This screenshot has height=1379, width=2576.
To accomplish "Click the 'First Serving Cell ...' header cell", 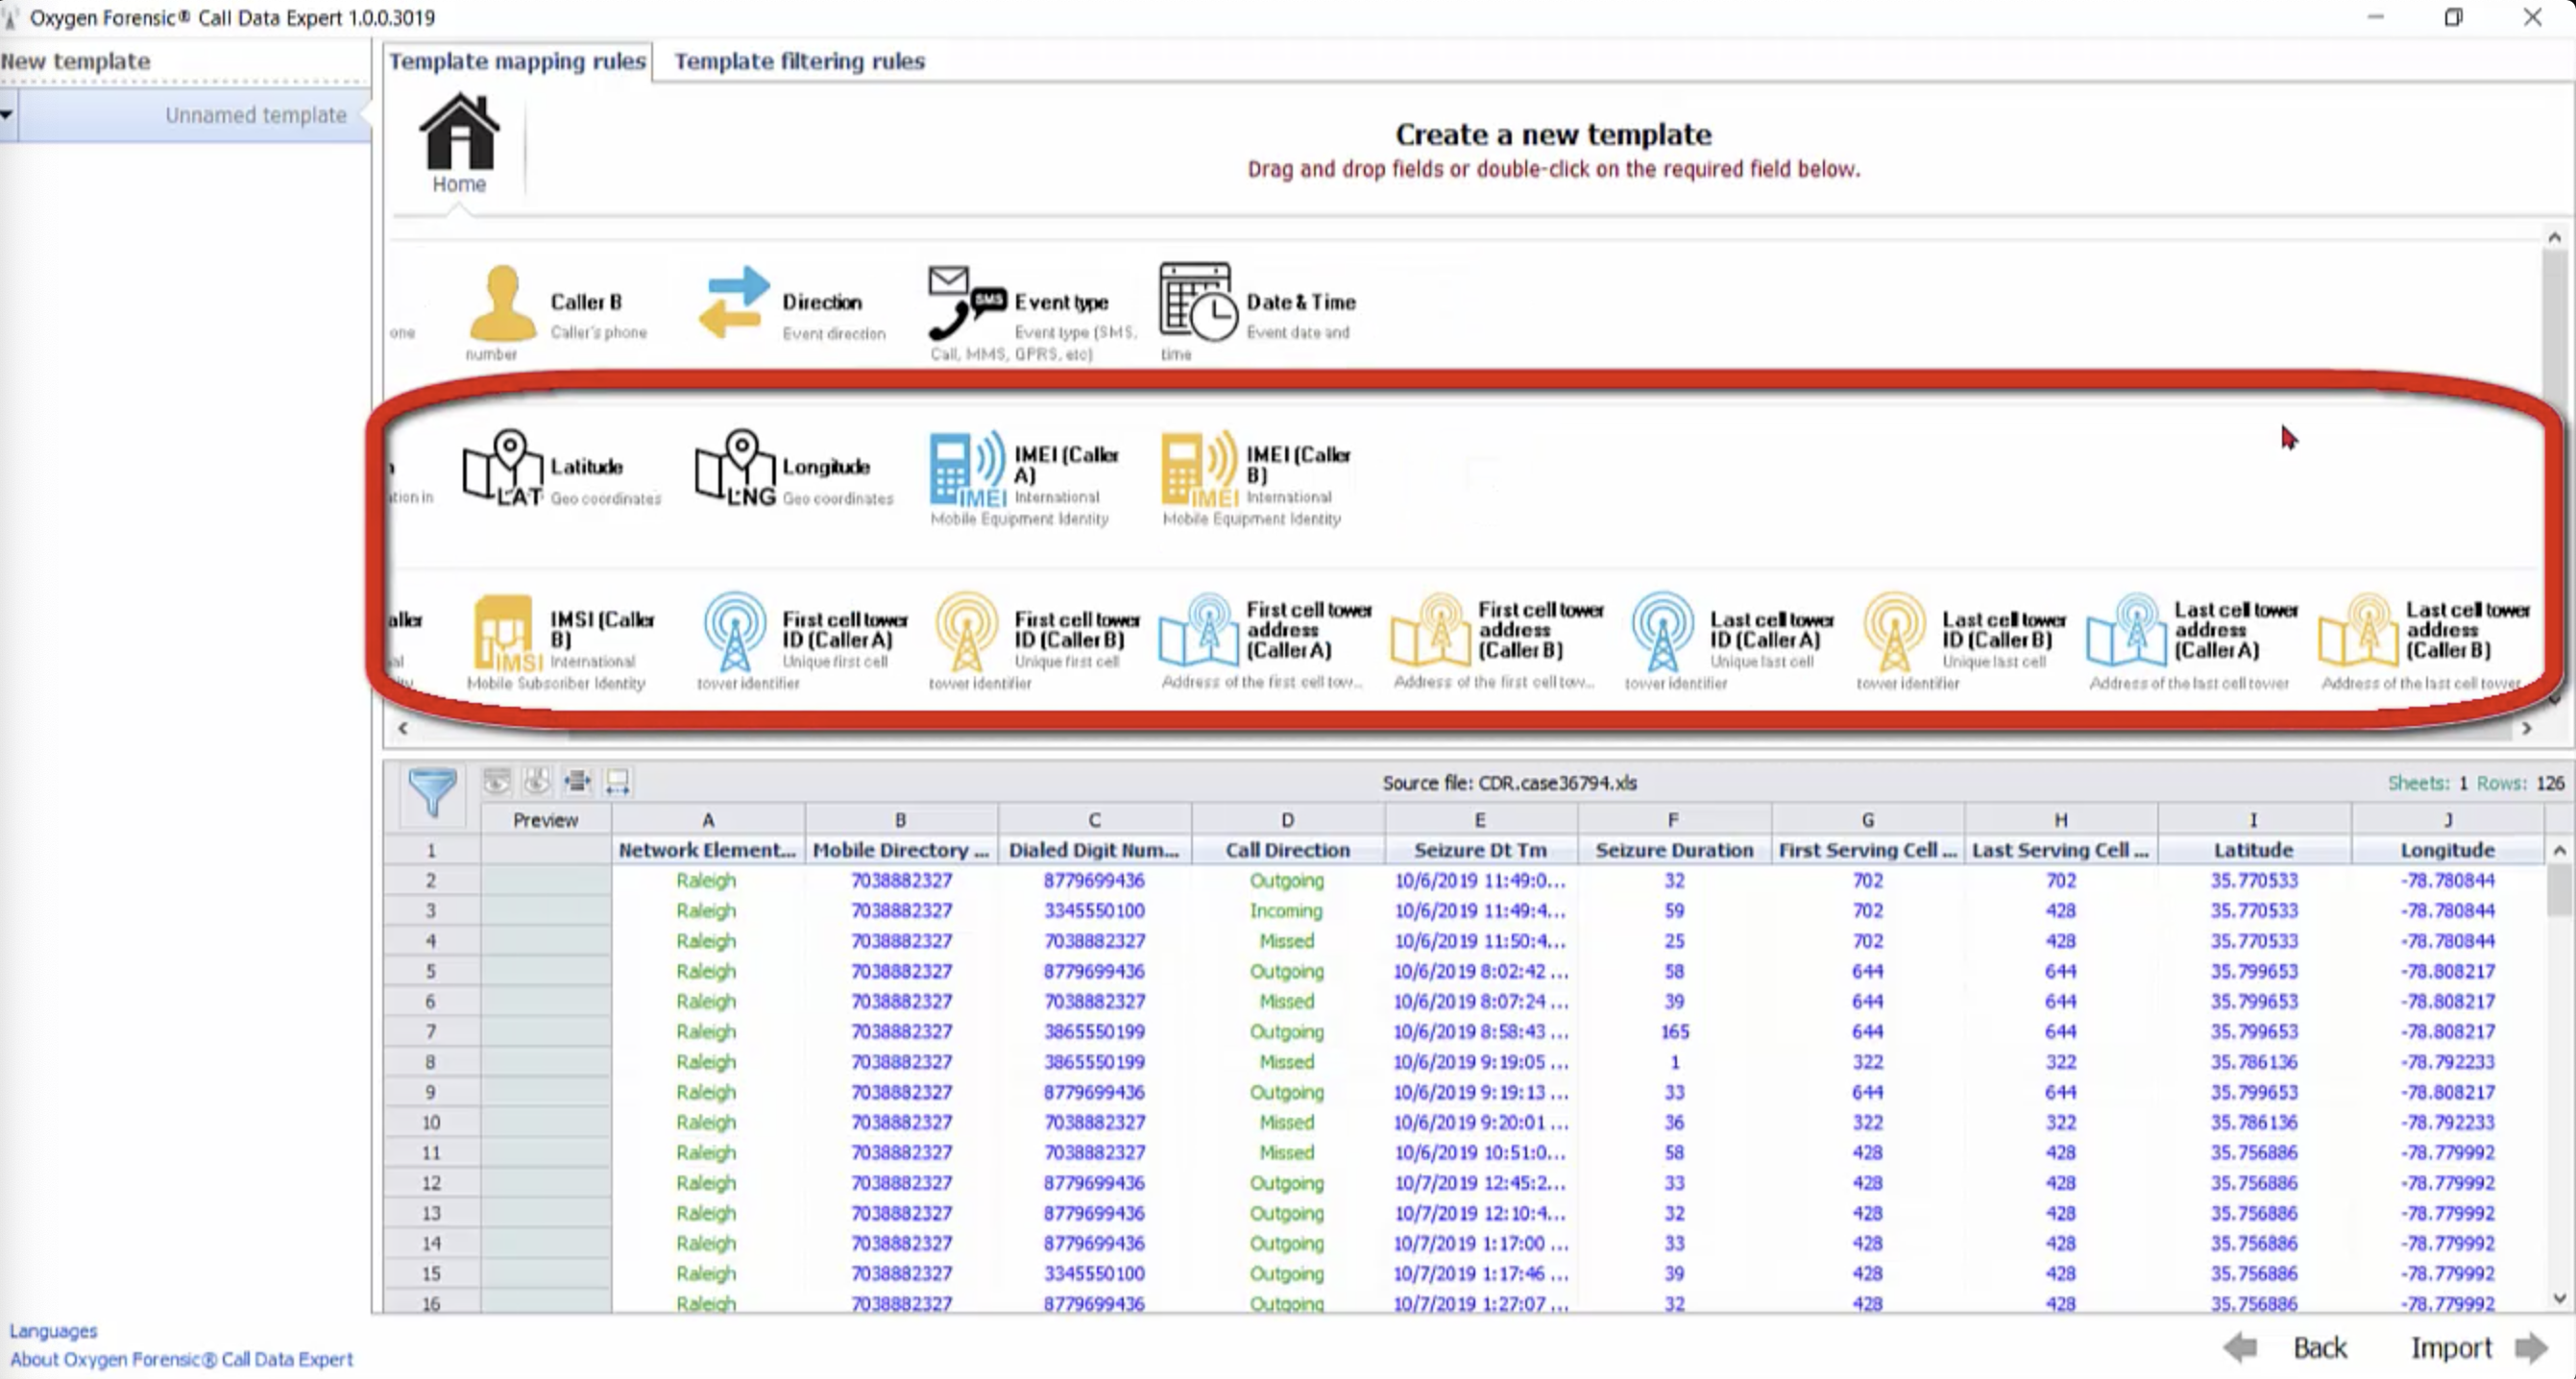I will click(1867, 849).
